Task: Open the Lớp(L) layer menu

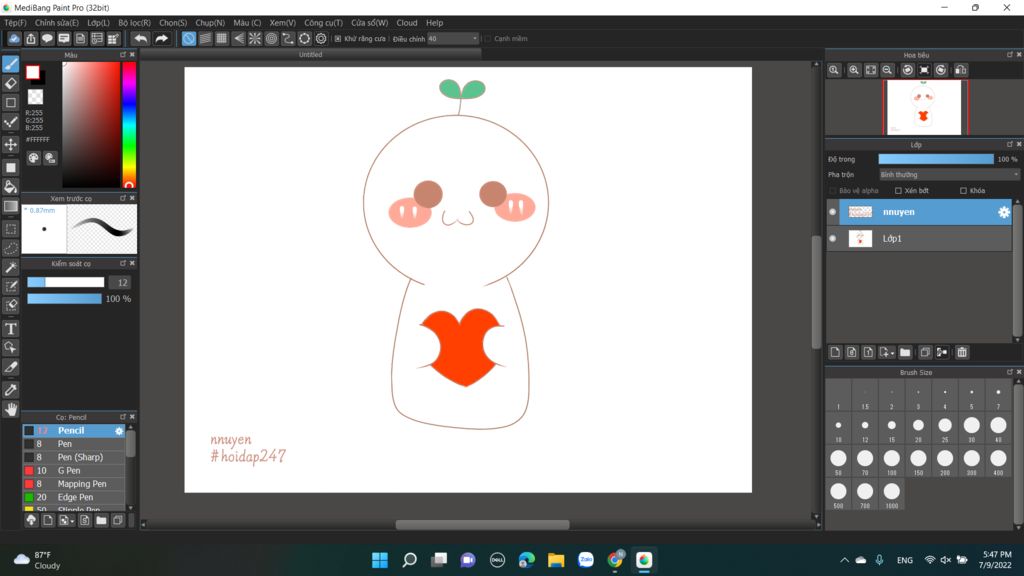Action: [x=99, y=23]
